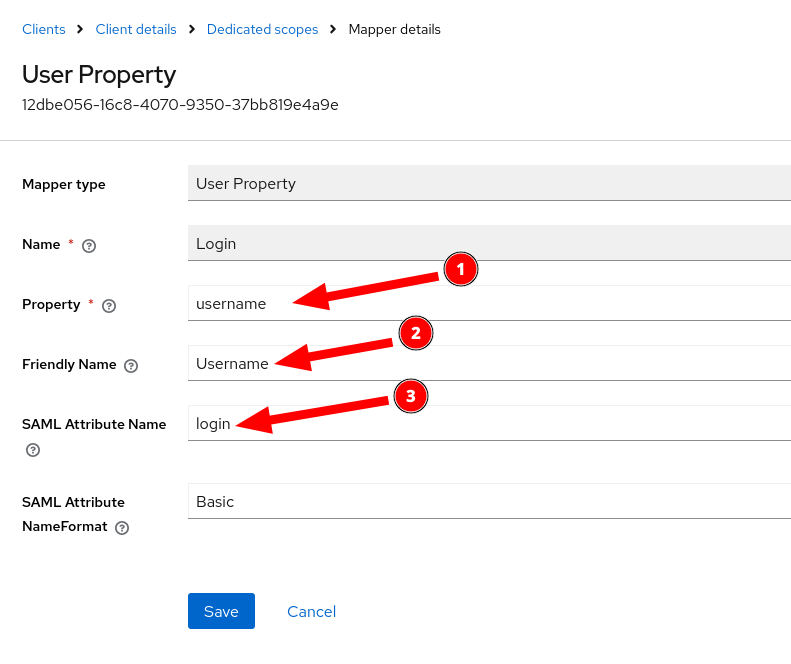Select the Mapper type label
Viewport: 791px width, 664px height.
coord(64,185)
